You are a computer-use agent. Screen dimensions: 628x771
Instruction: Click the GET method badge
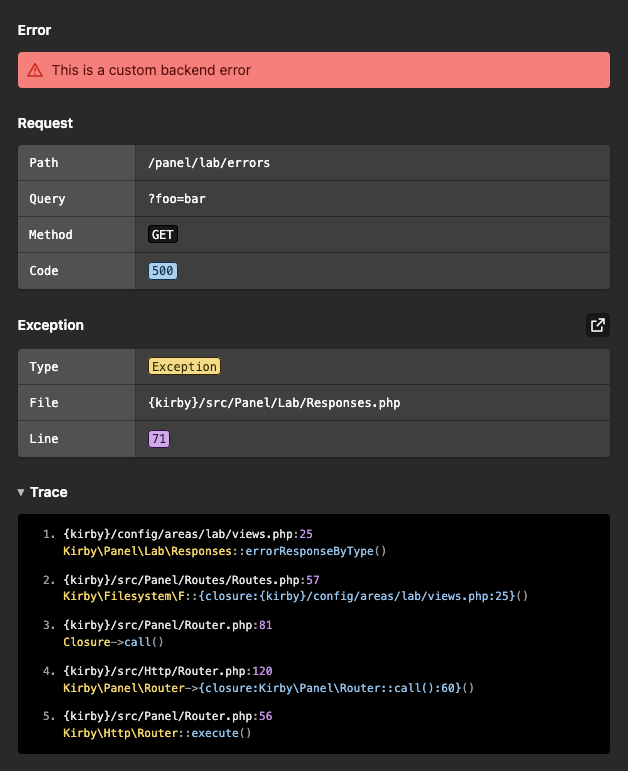[x=163, y=235]
